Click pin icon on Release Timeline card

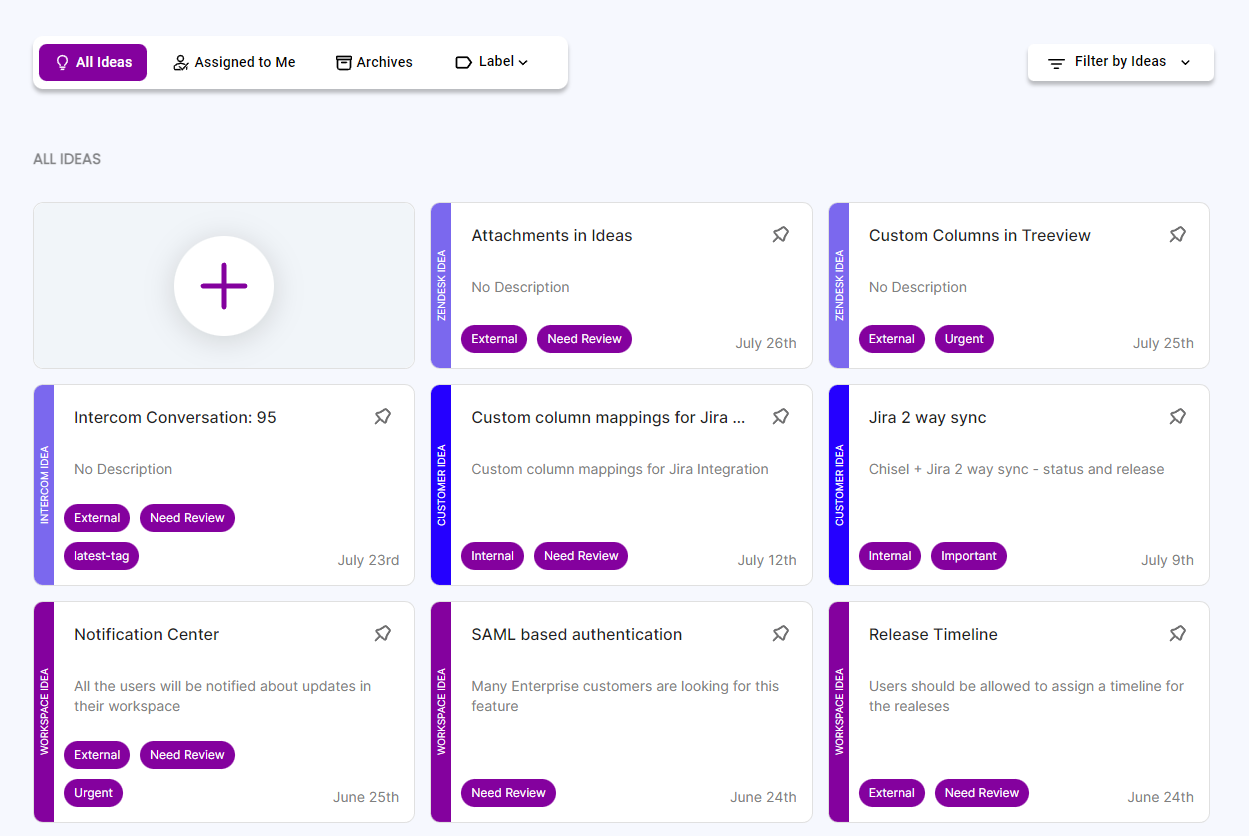(1178, 634)
